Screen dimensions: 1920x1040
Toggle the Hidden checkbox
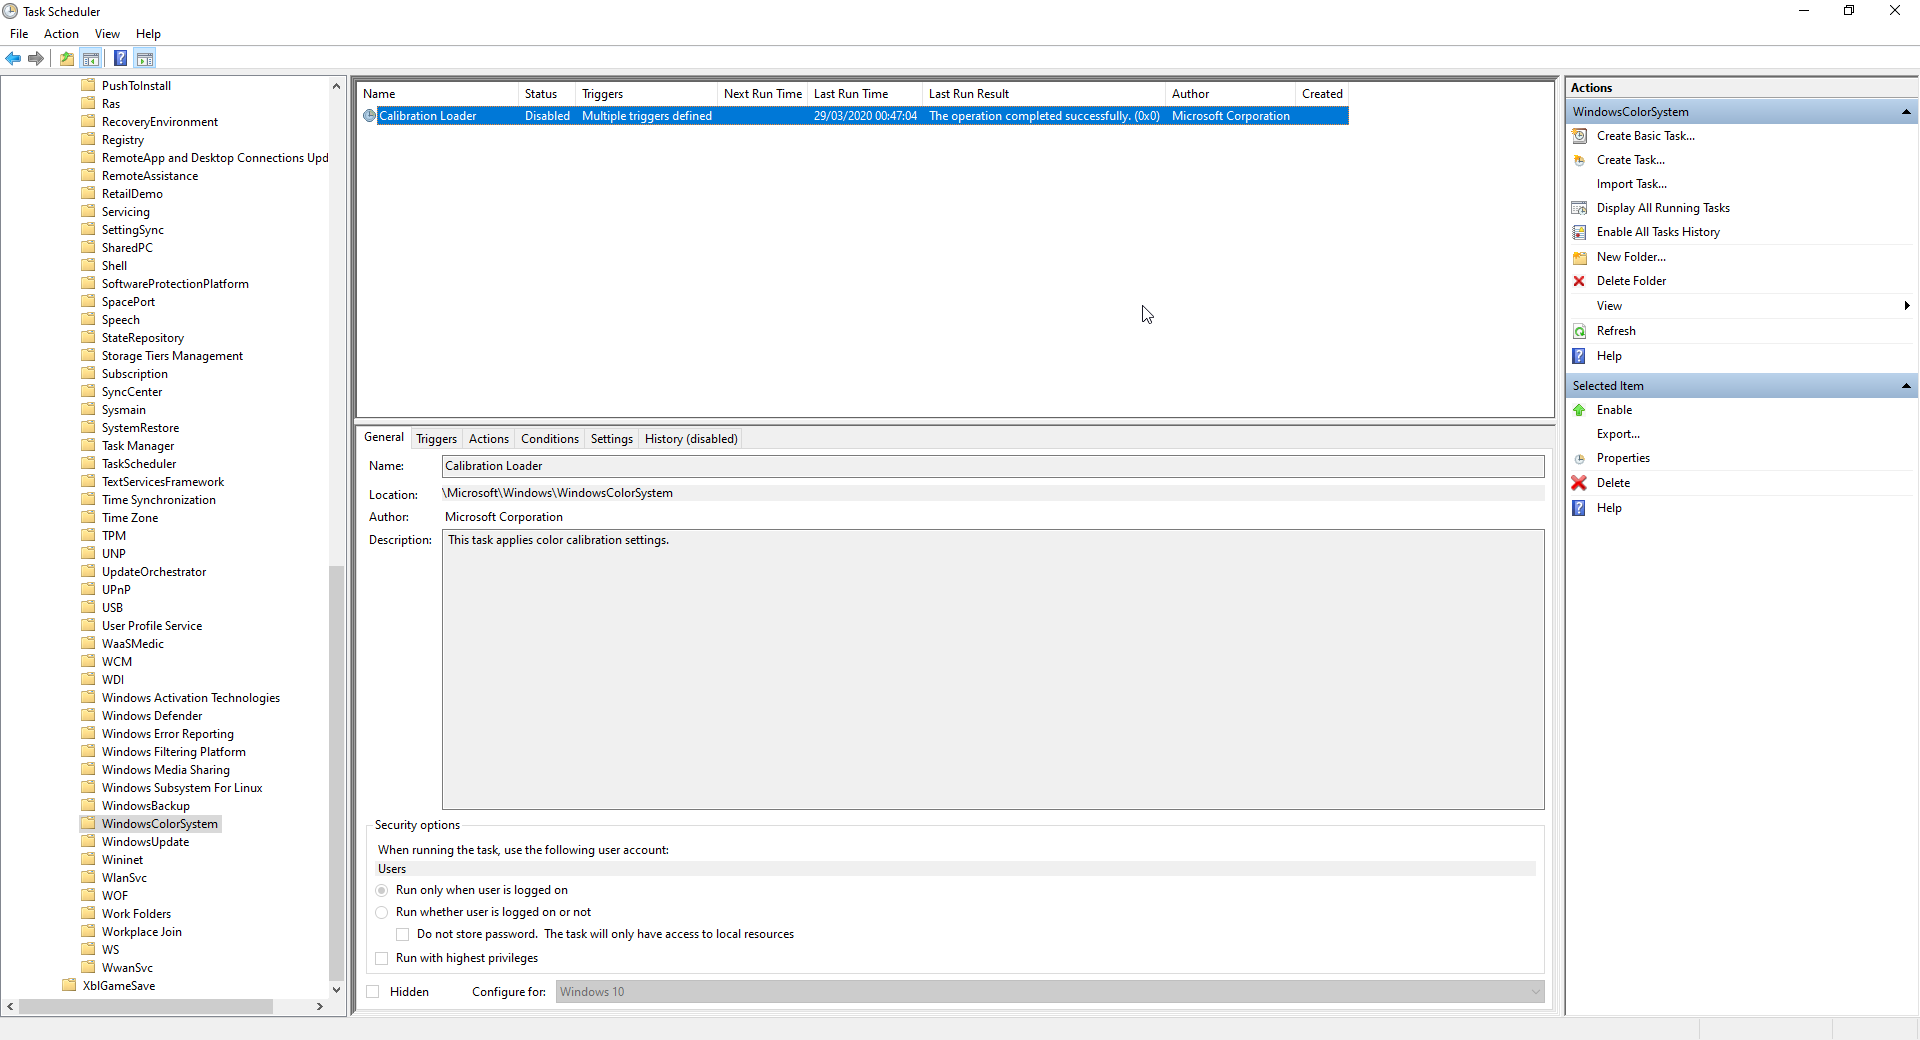373,992
